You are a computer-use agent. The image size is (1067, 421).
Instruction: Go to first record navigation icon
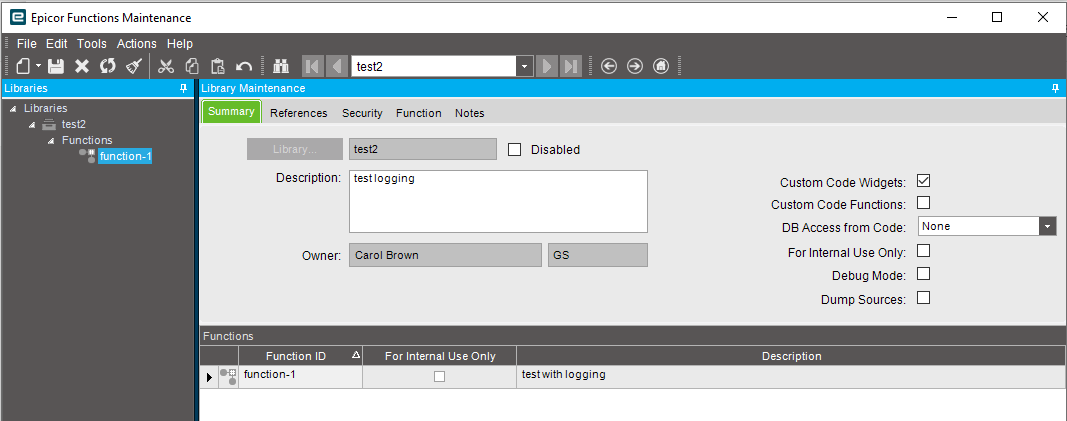tap(312, 66)
